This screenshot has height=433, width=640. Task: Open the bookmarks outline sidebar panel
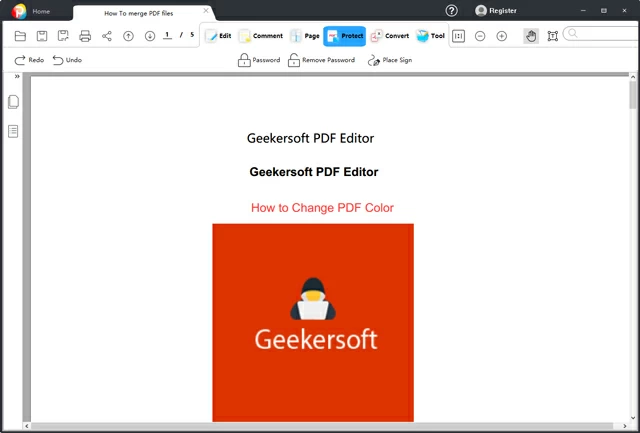pos(14,131)
